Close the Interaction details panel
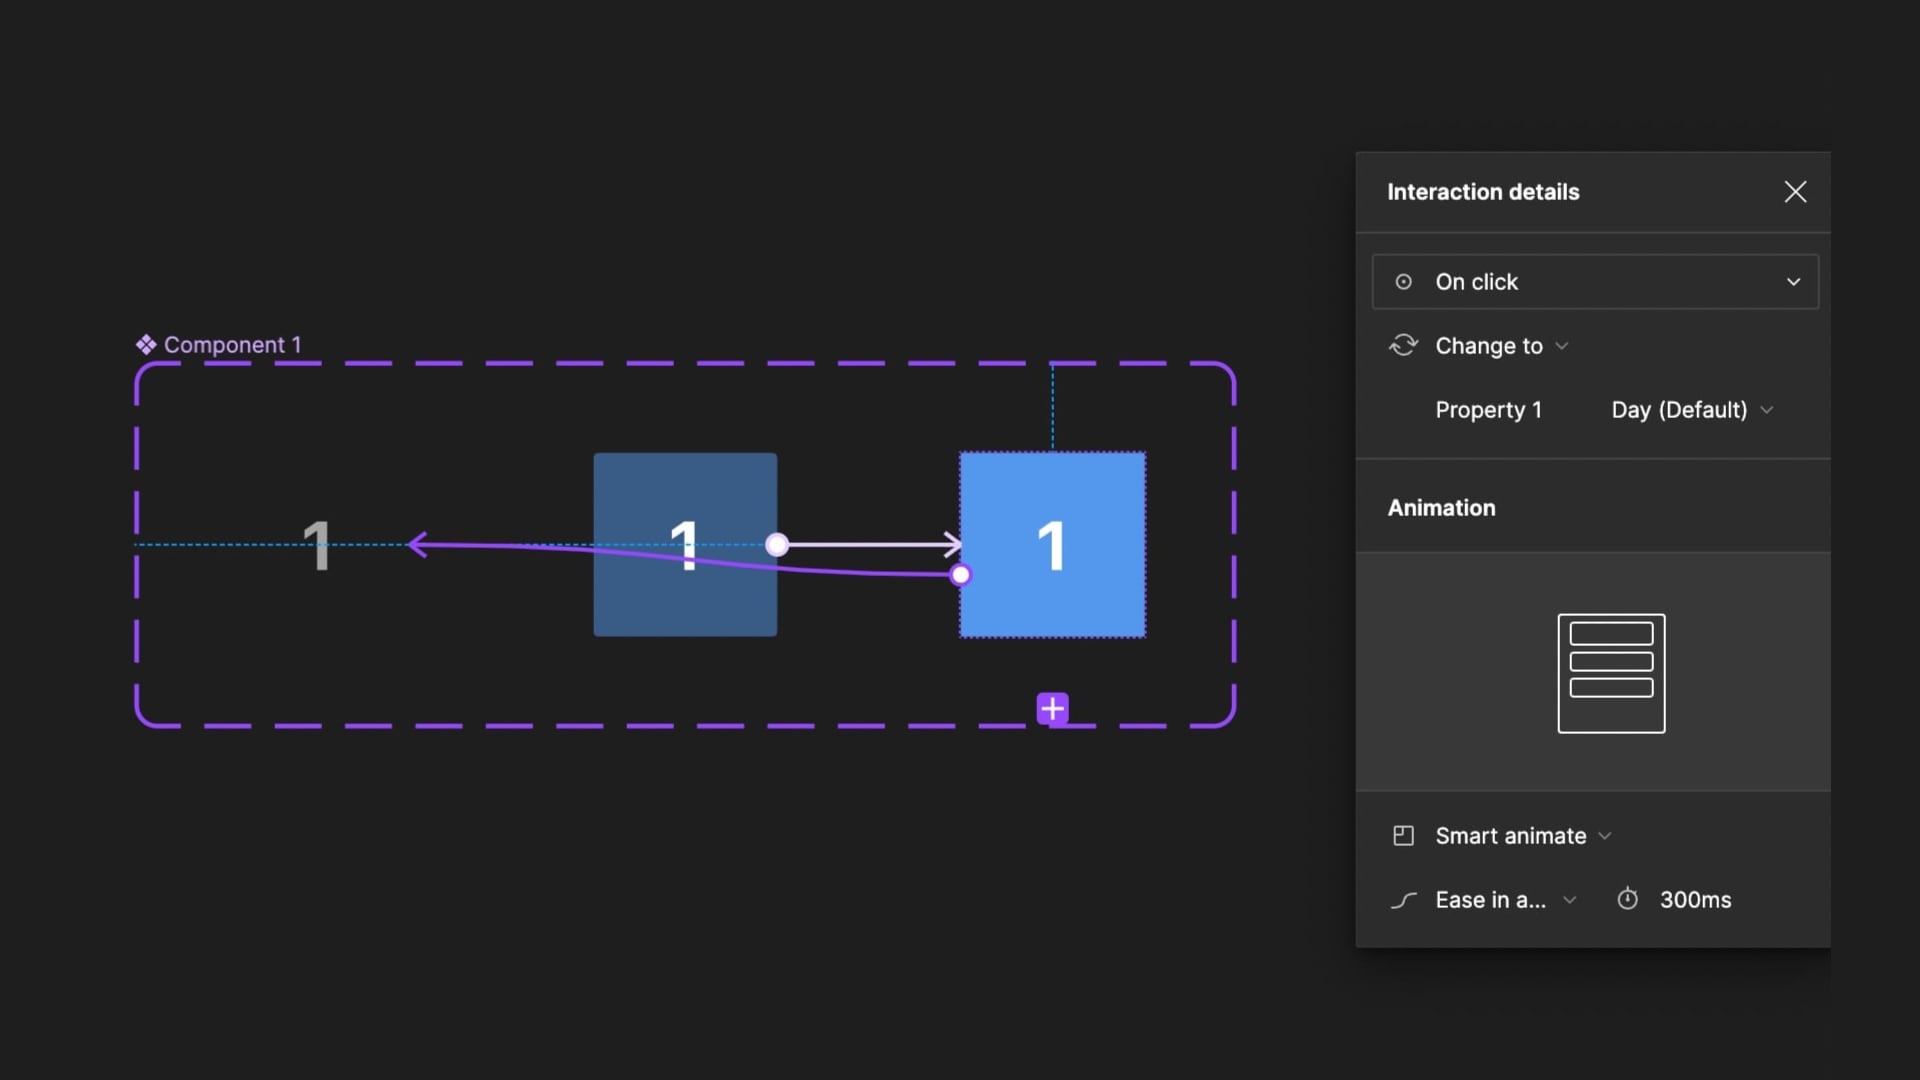Image resolution: width=1920 pixels, height=1080 pixels. (x=1795, y=192)
